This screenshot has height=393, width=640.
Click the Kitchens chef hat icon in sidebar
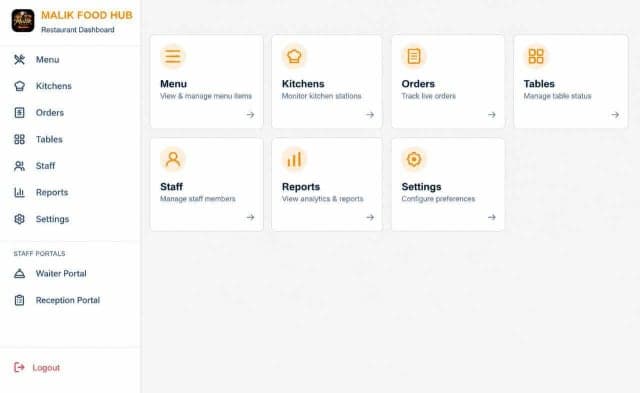[19, 86]
